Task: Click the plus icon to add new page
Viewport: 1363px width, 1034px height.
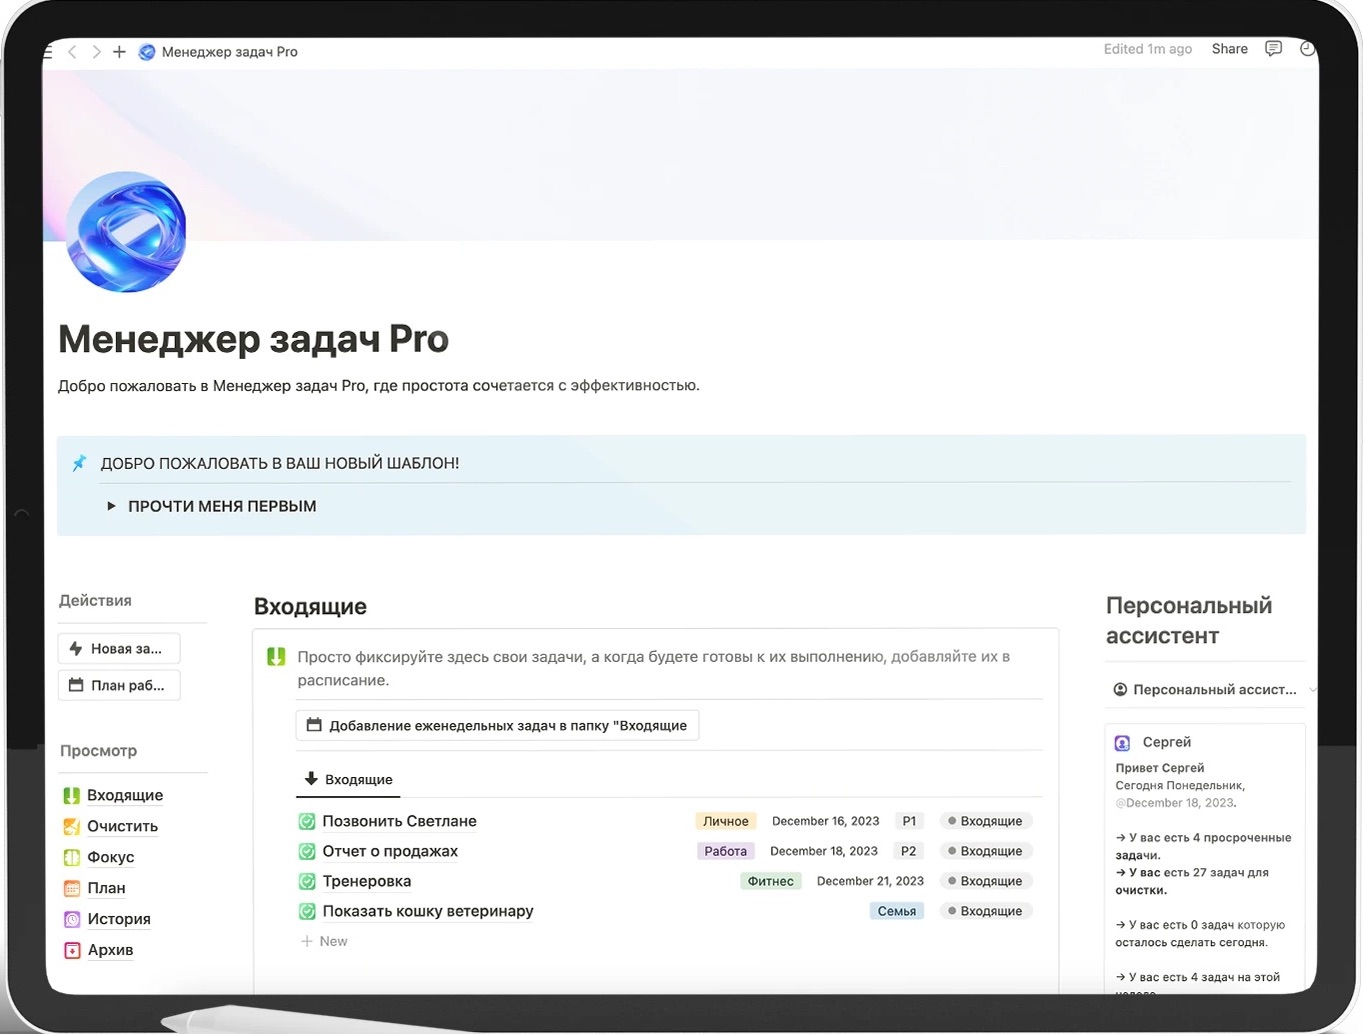Action: point(119,52)
